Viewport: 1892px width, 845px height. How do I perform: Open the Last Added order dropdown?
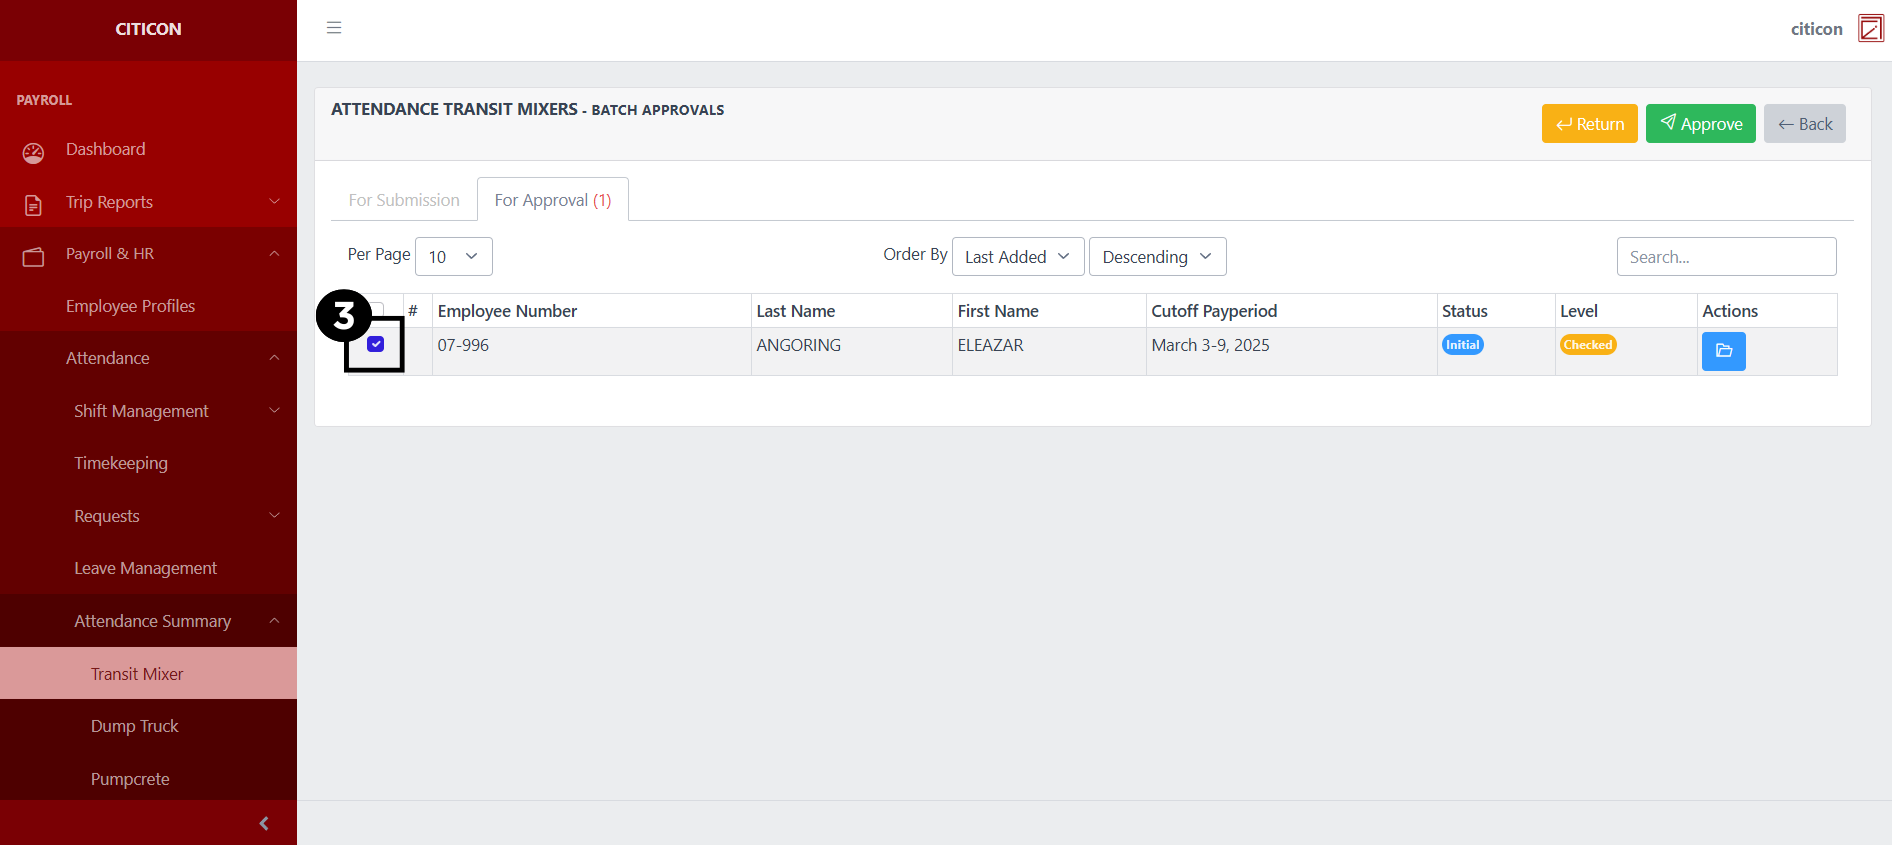[x=1017, y=257]
